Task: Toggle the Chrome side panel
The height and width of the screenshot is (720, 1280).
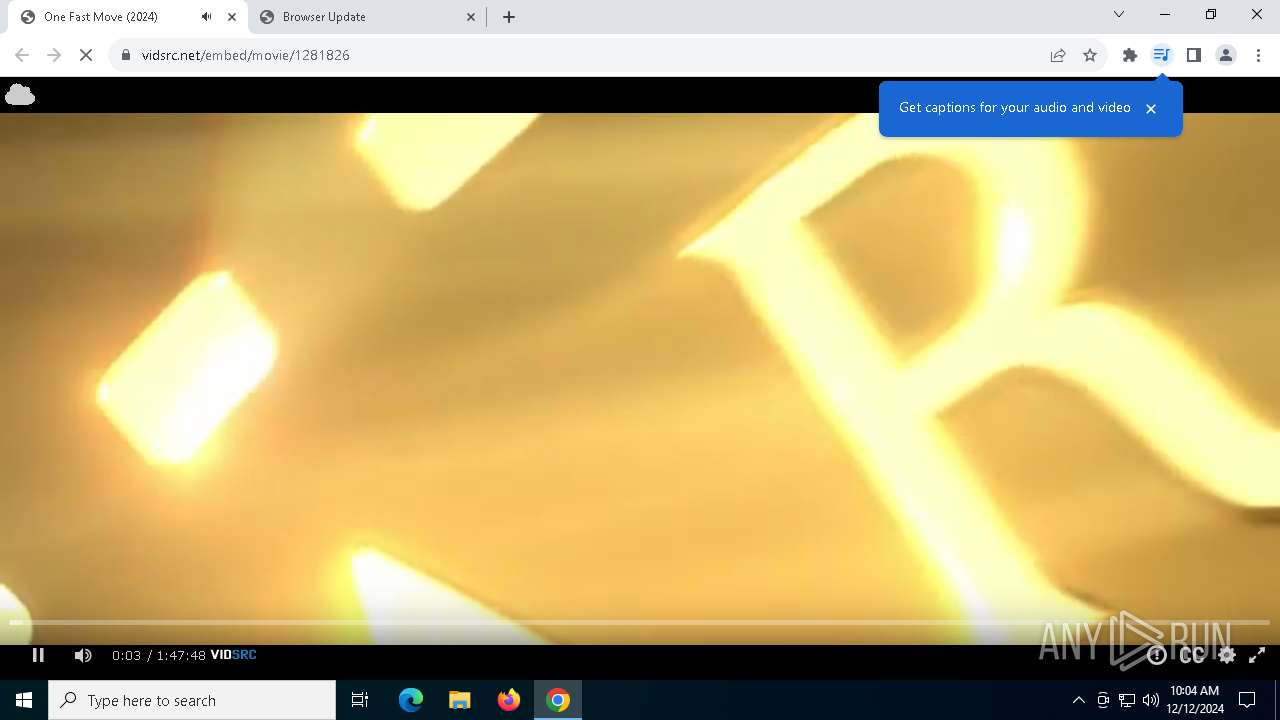Action: [1194, 55]
